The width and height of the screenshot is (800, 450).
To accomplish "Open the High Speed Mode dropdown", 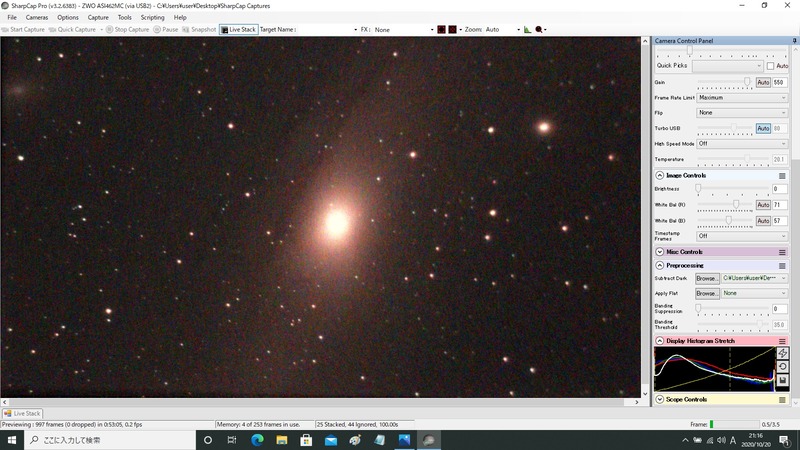I will (742, 144).
